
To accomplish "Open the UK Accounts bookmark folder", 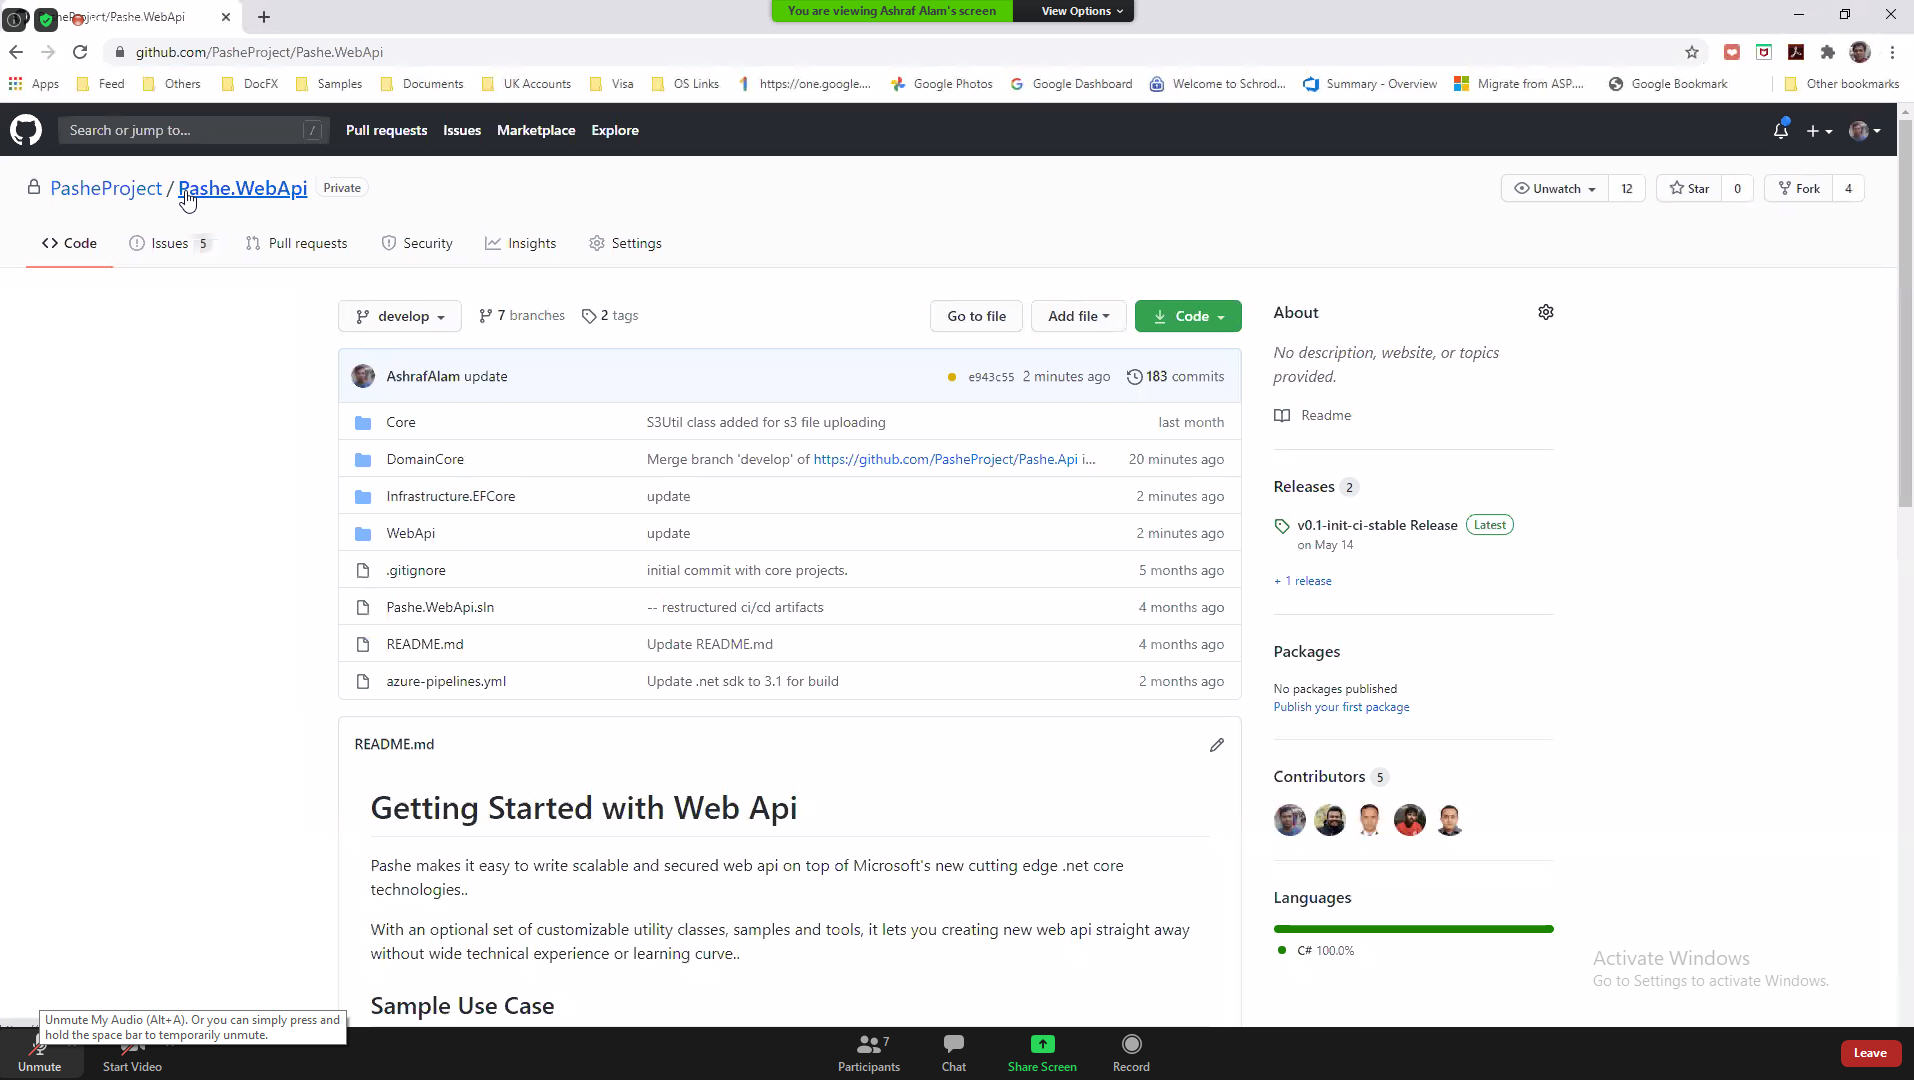I will [527, 84].
